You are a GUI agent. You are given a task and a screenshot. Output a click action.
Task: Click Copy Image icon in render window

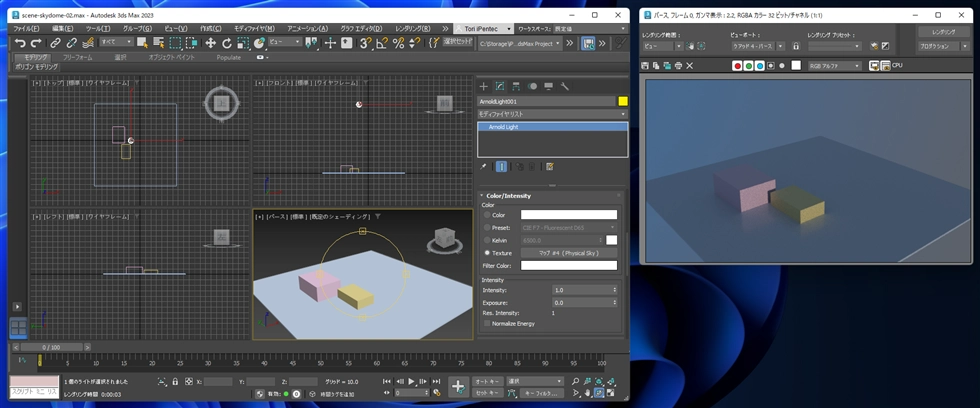pyautogui.click(x=656, y=66)
